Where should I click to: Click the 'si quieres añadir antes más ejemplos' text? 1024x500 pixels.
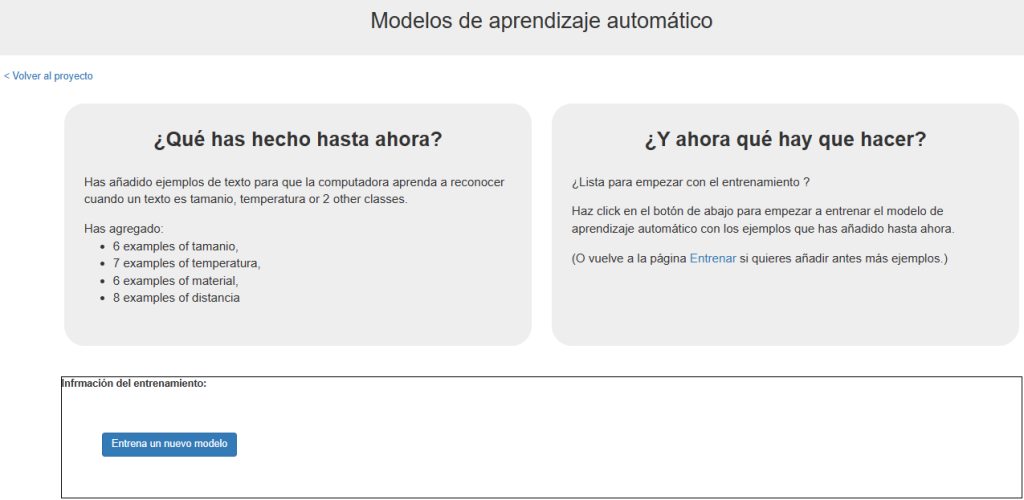pyautogui.click(x=843, y=258)
